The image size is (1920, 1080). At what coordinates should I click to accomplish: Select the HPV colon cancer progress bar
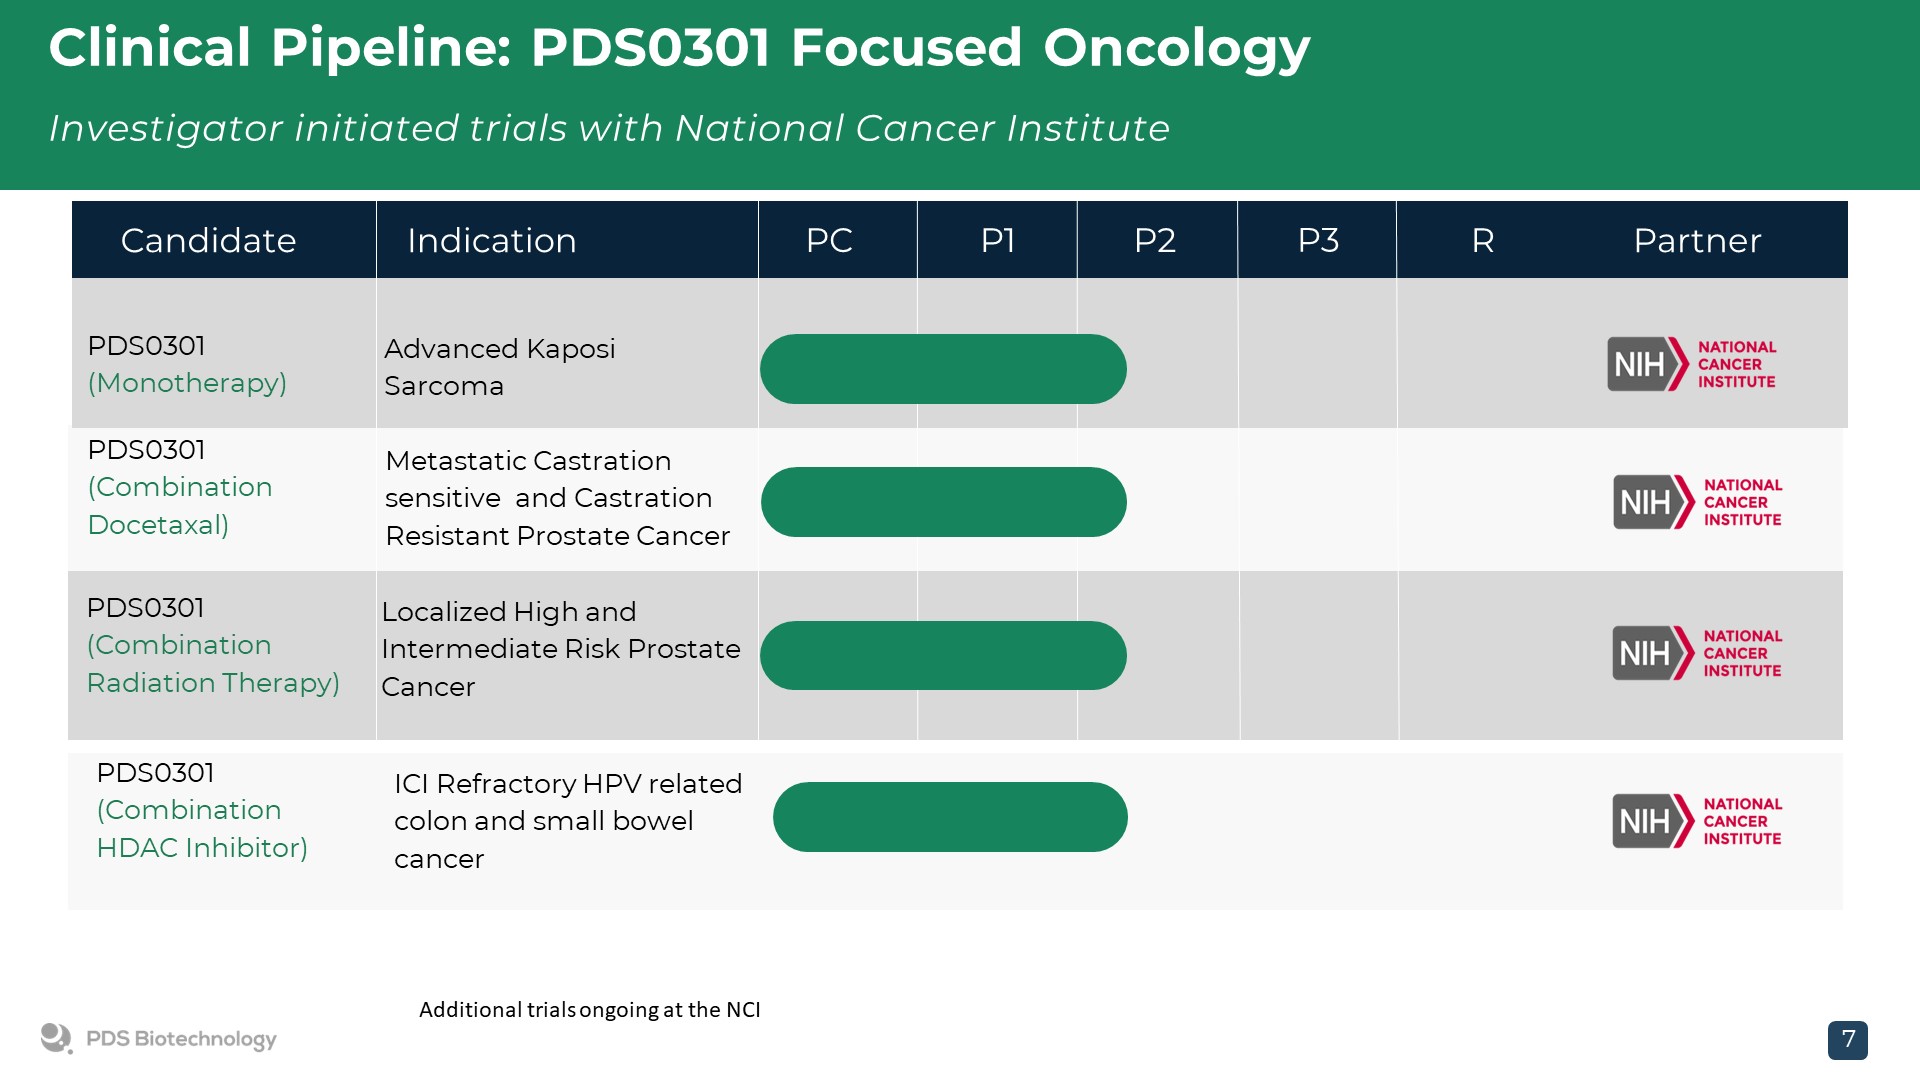tap(950, 817)
